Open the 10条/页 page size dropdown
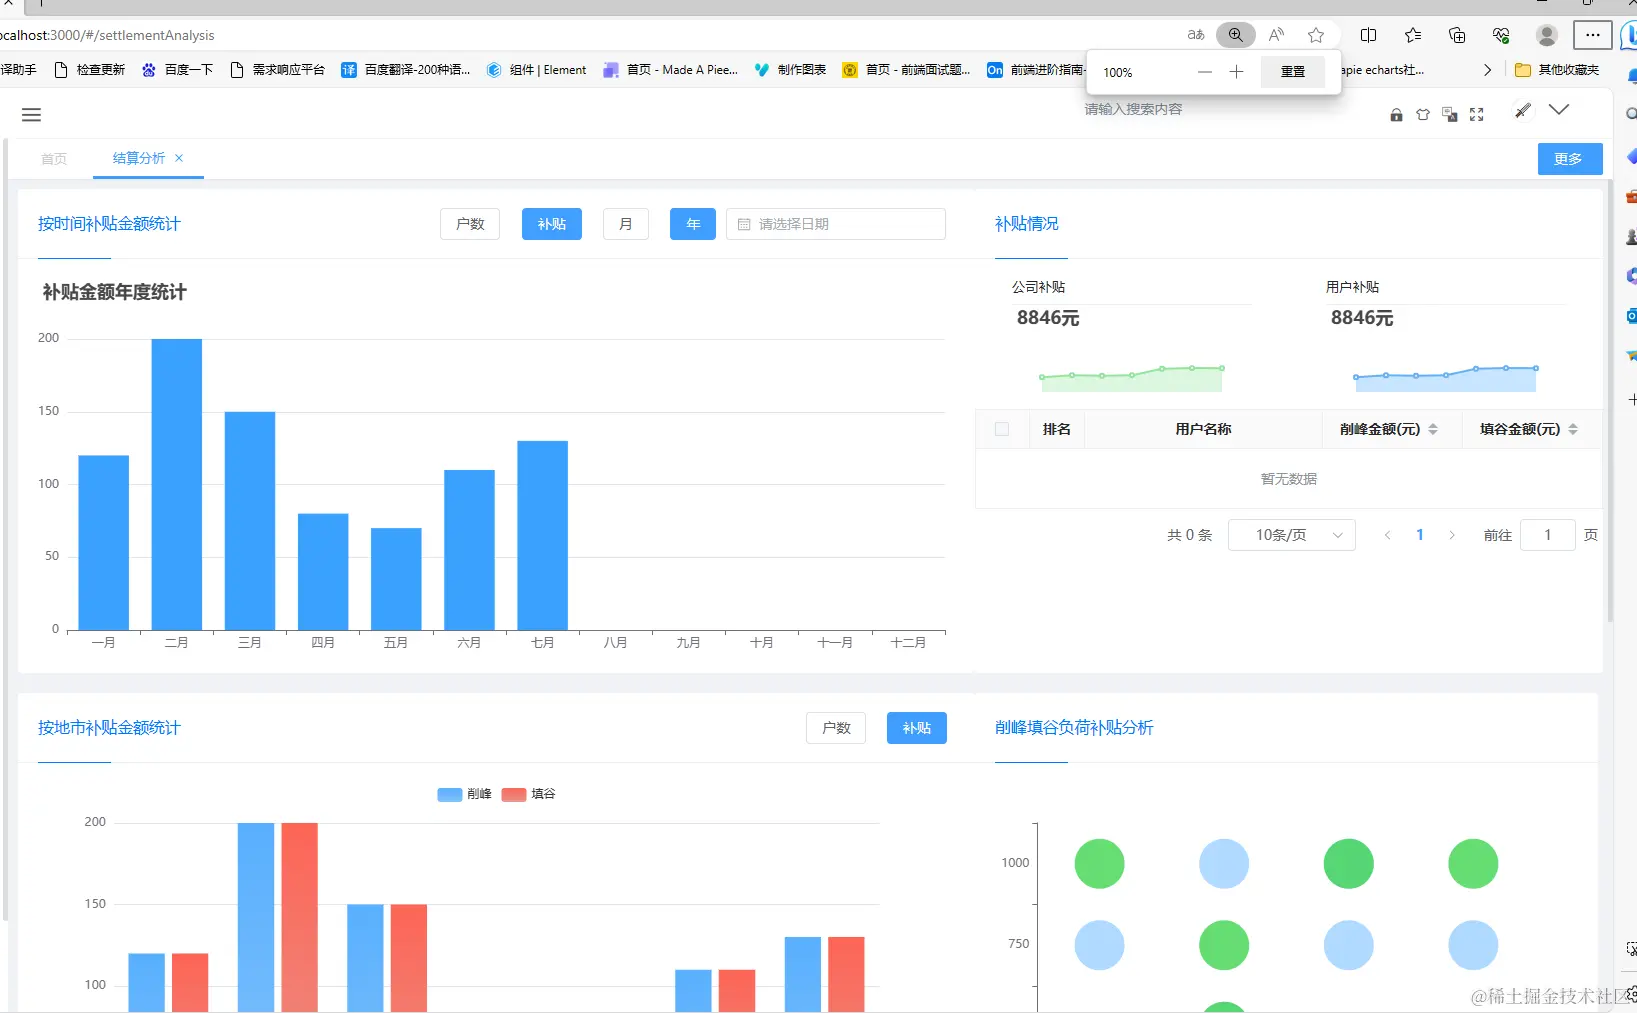 [x=1292, y=535]
